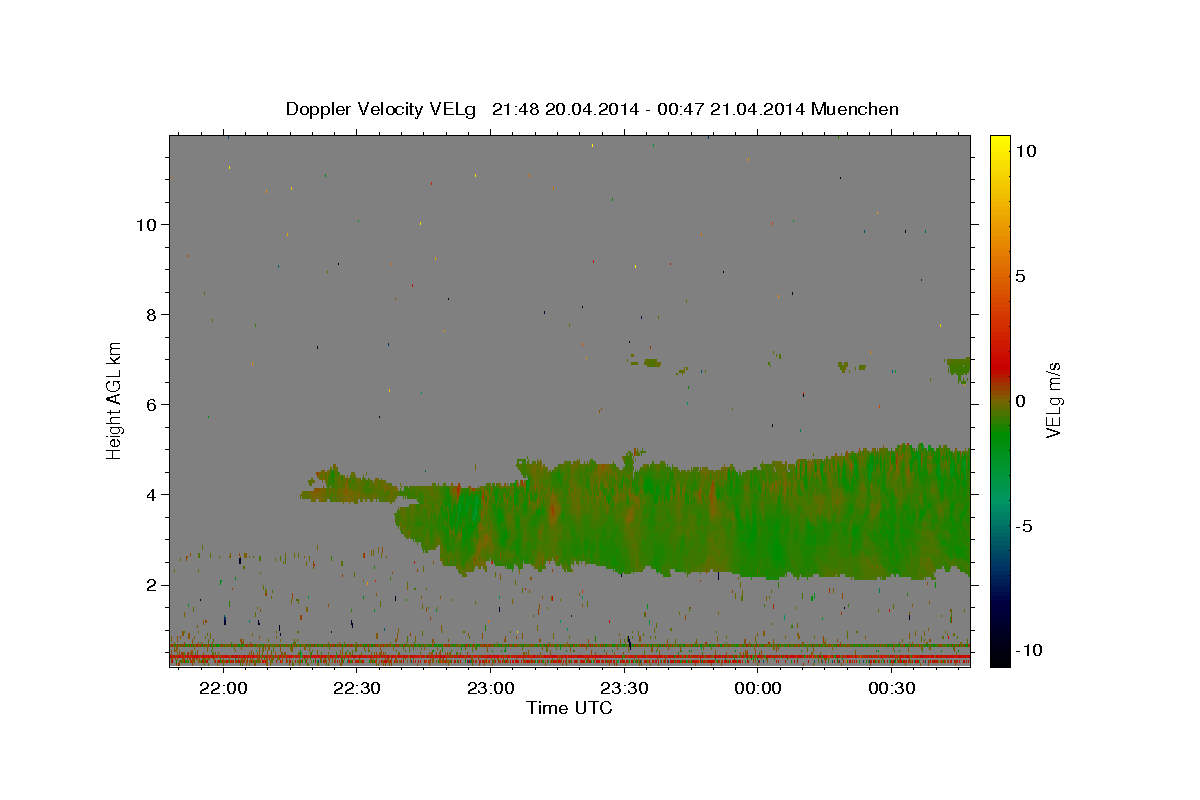Click the height axis label '10'
The height and width of the screenshot is (800, 1200).
tap(146, 224)
